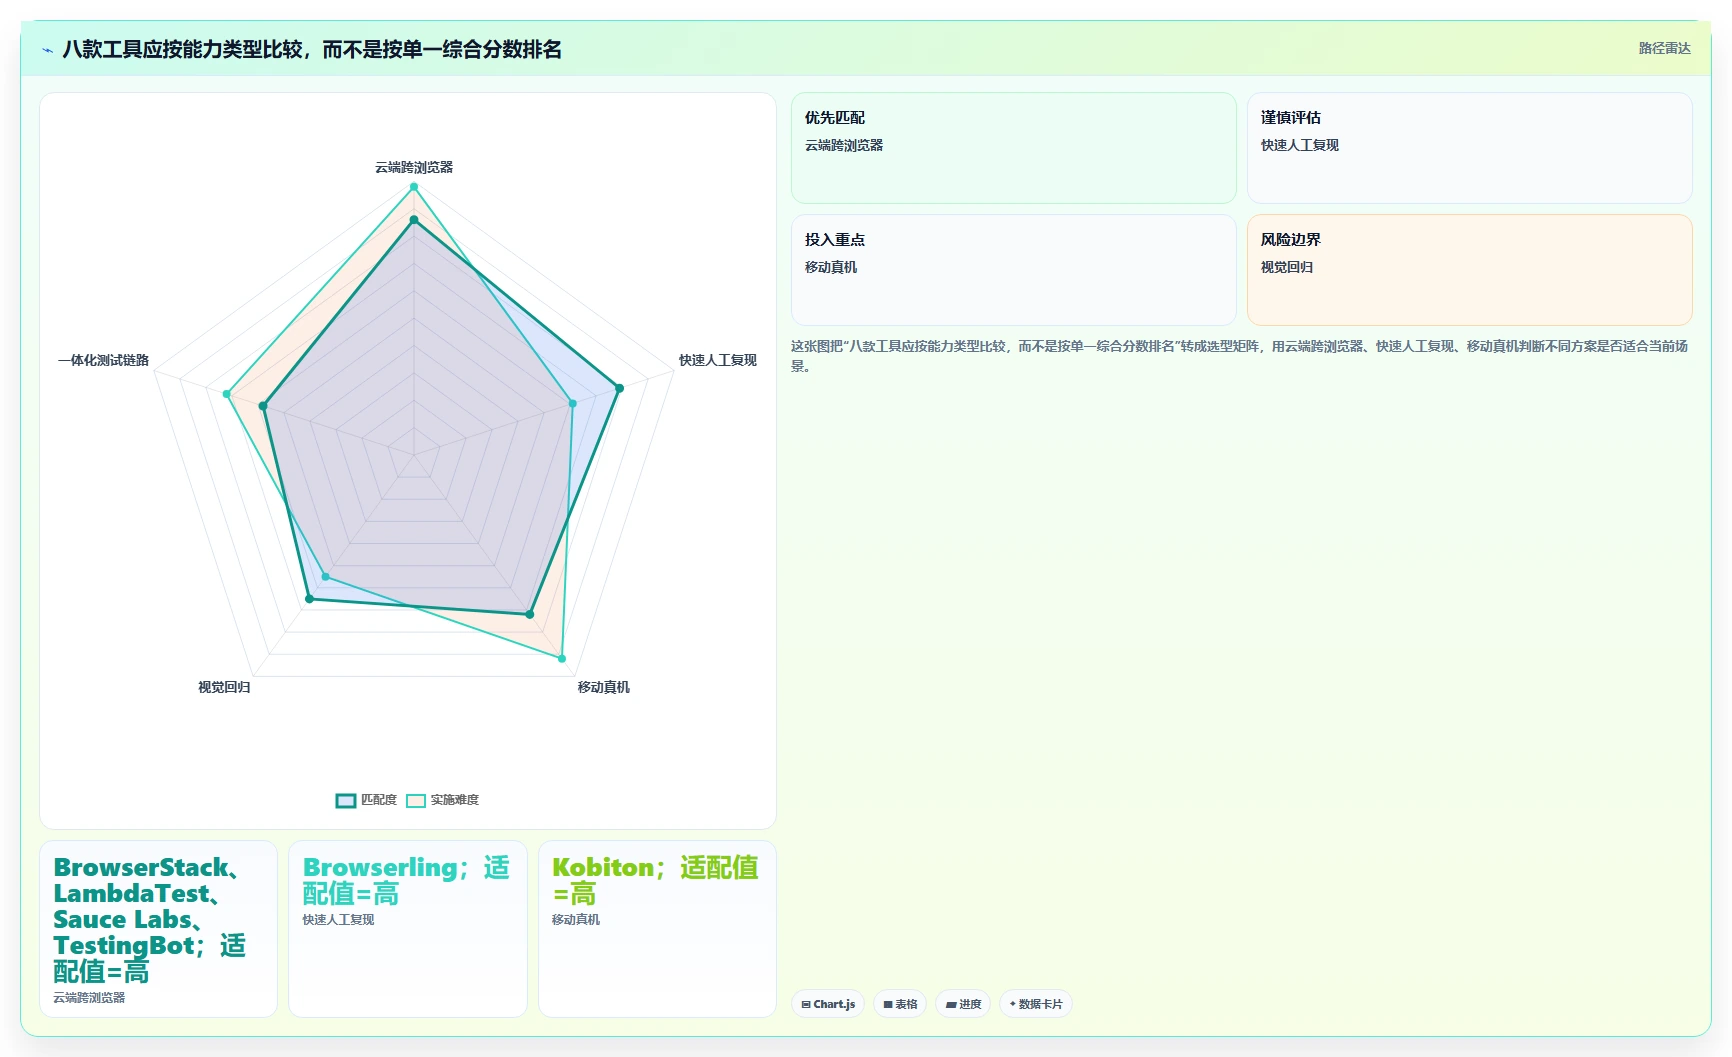Image resolution: width=1732 pixels, height=1057 pixels.
Task: Select the 表格 tag chip
Action: click(900, 1004)
